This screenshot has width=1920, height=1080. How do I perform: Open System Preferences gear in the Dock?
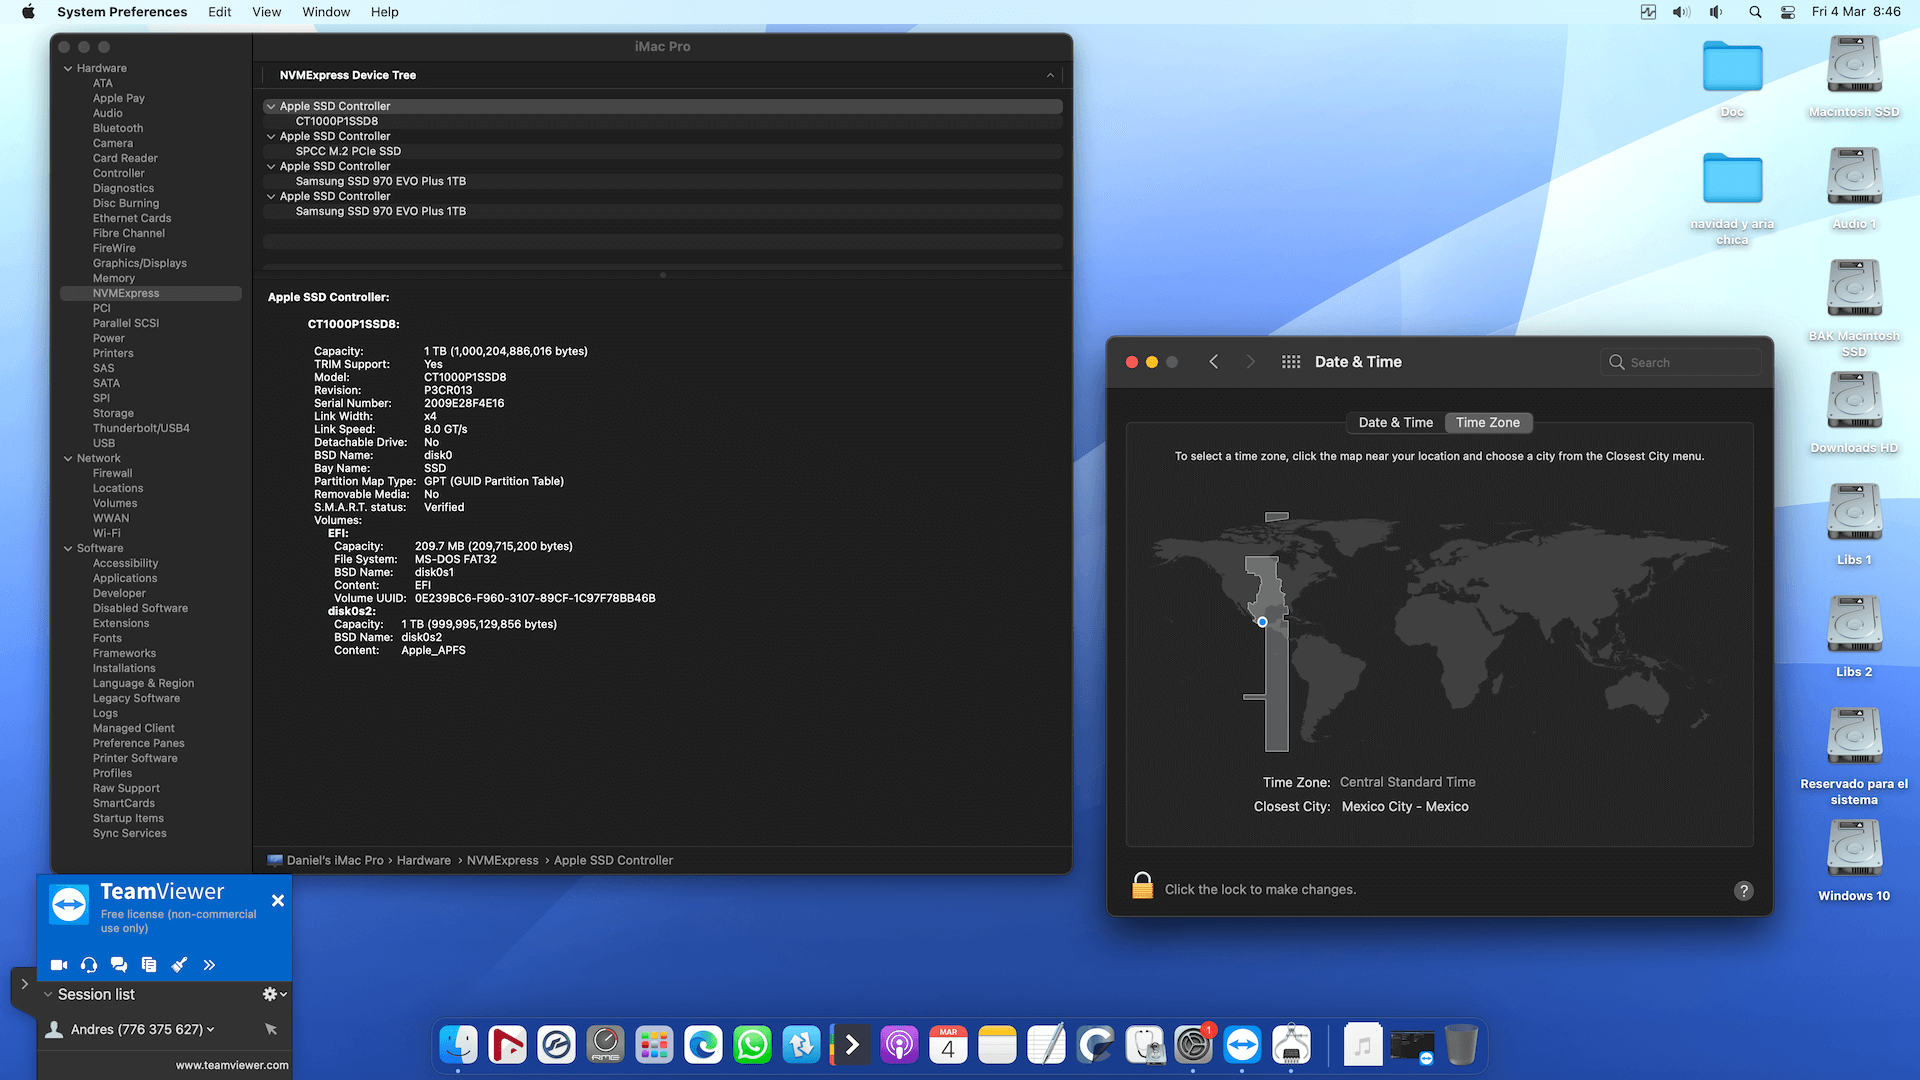tap(1194, 1045)
